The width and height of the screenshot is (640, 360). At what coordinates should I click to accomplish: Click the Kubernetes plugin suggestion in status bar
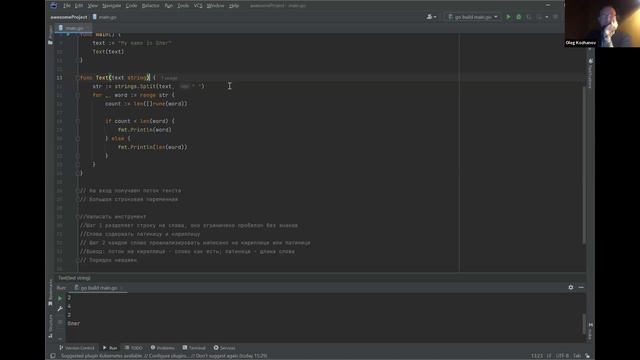click(x=164, y=356)
